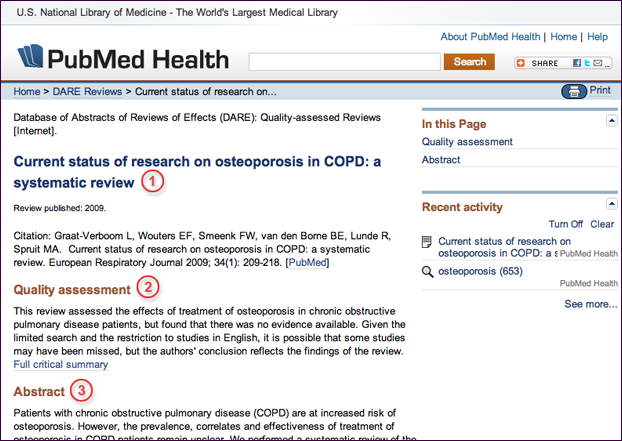622x441 pixels.
Task: Click the printer icon
Action: point(574,92)
